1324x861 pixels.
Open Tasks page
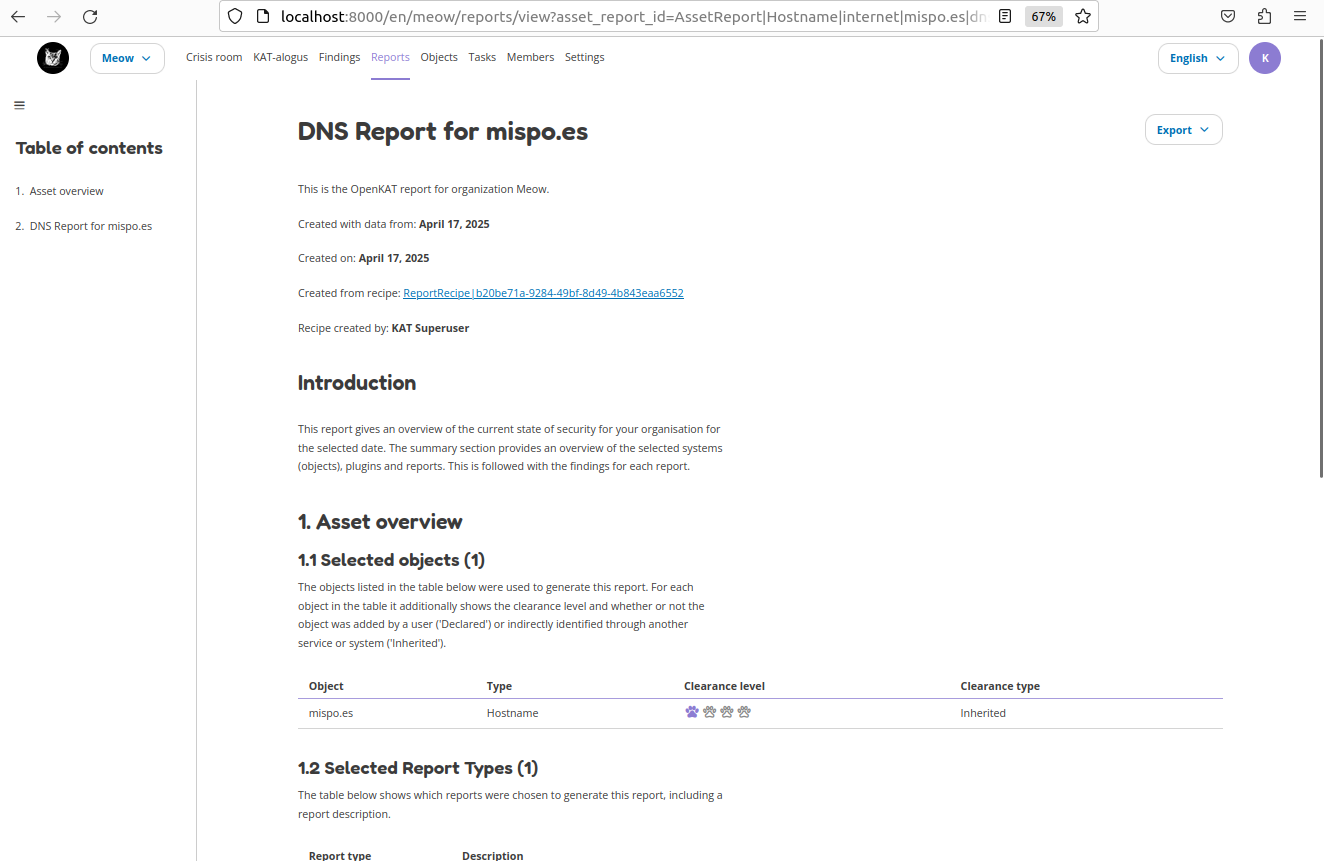482,57
